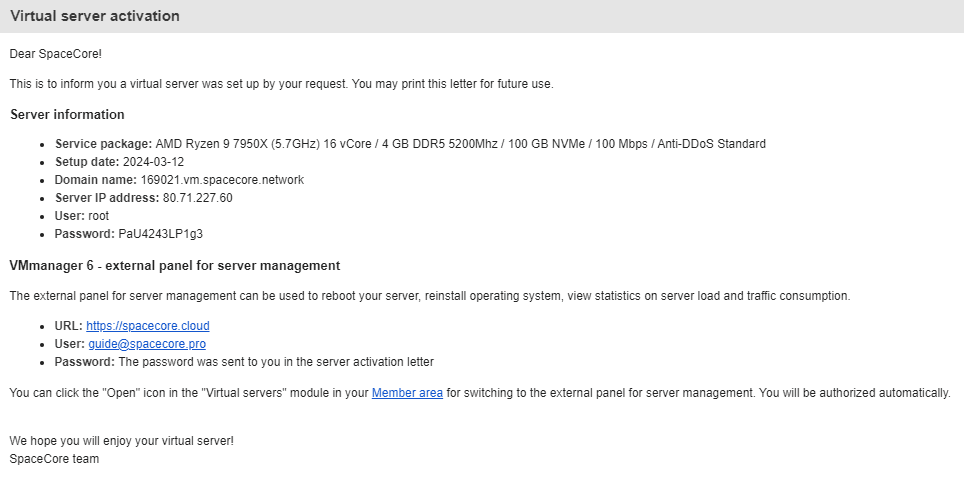Viewport: 964px width, 487px height.
Task: Open the https://spacecore.cloud URL link
Action: 147,326
